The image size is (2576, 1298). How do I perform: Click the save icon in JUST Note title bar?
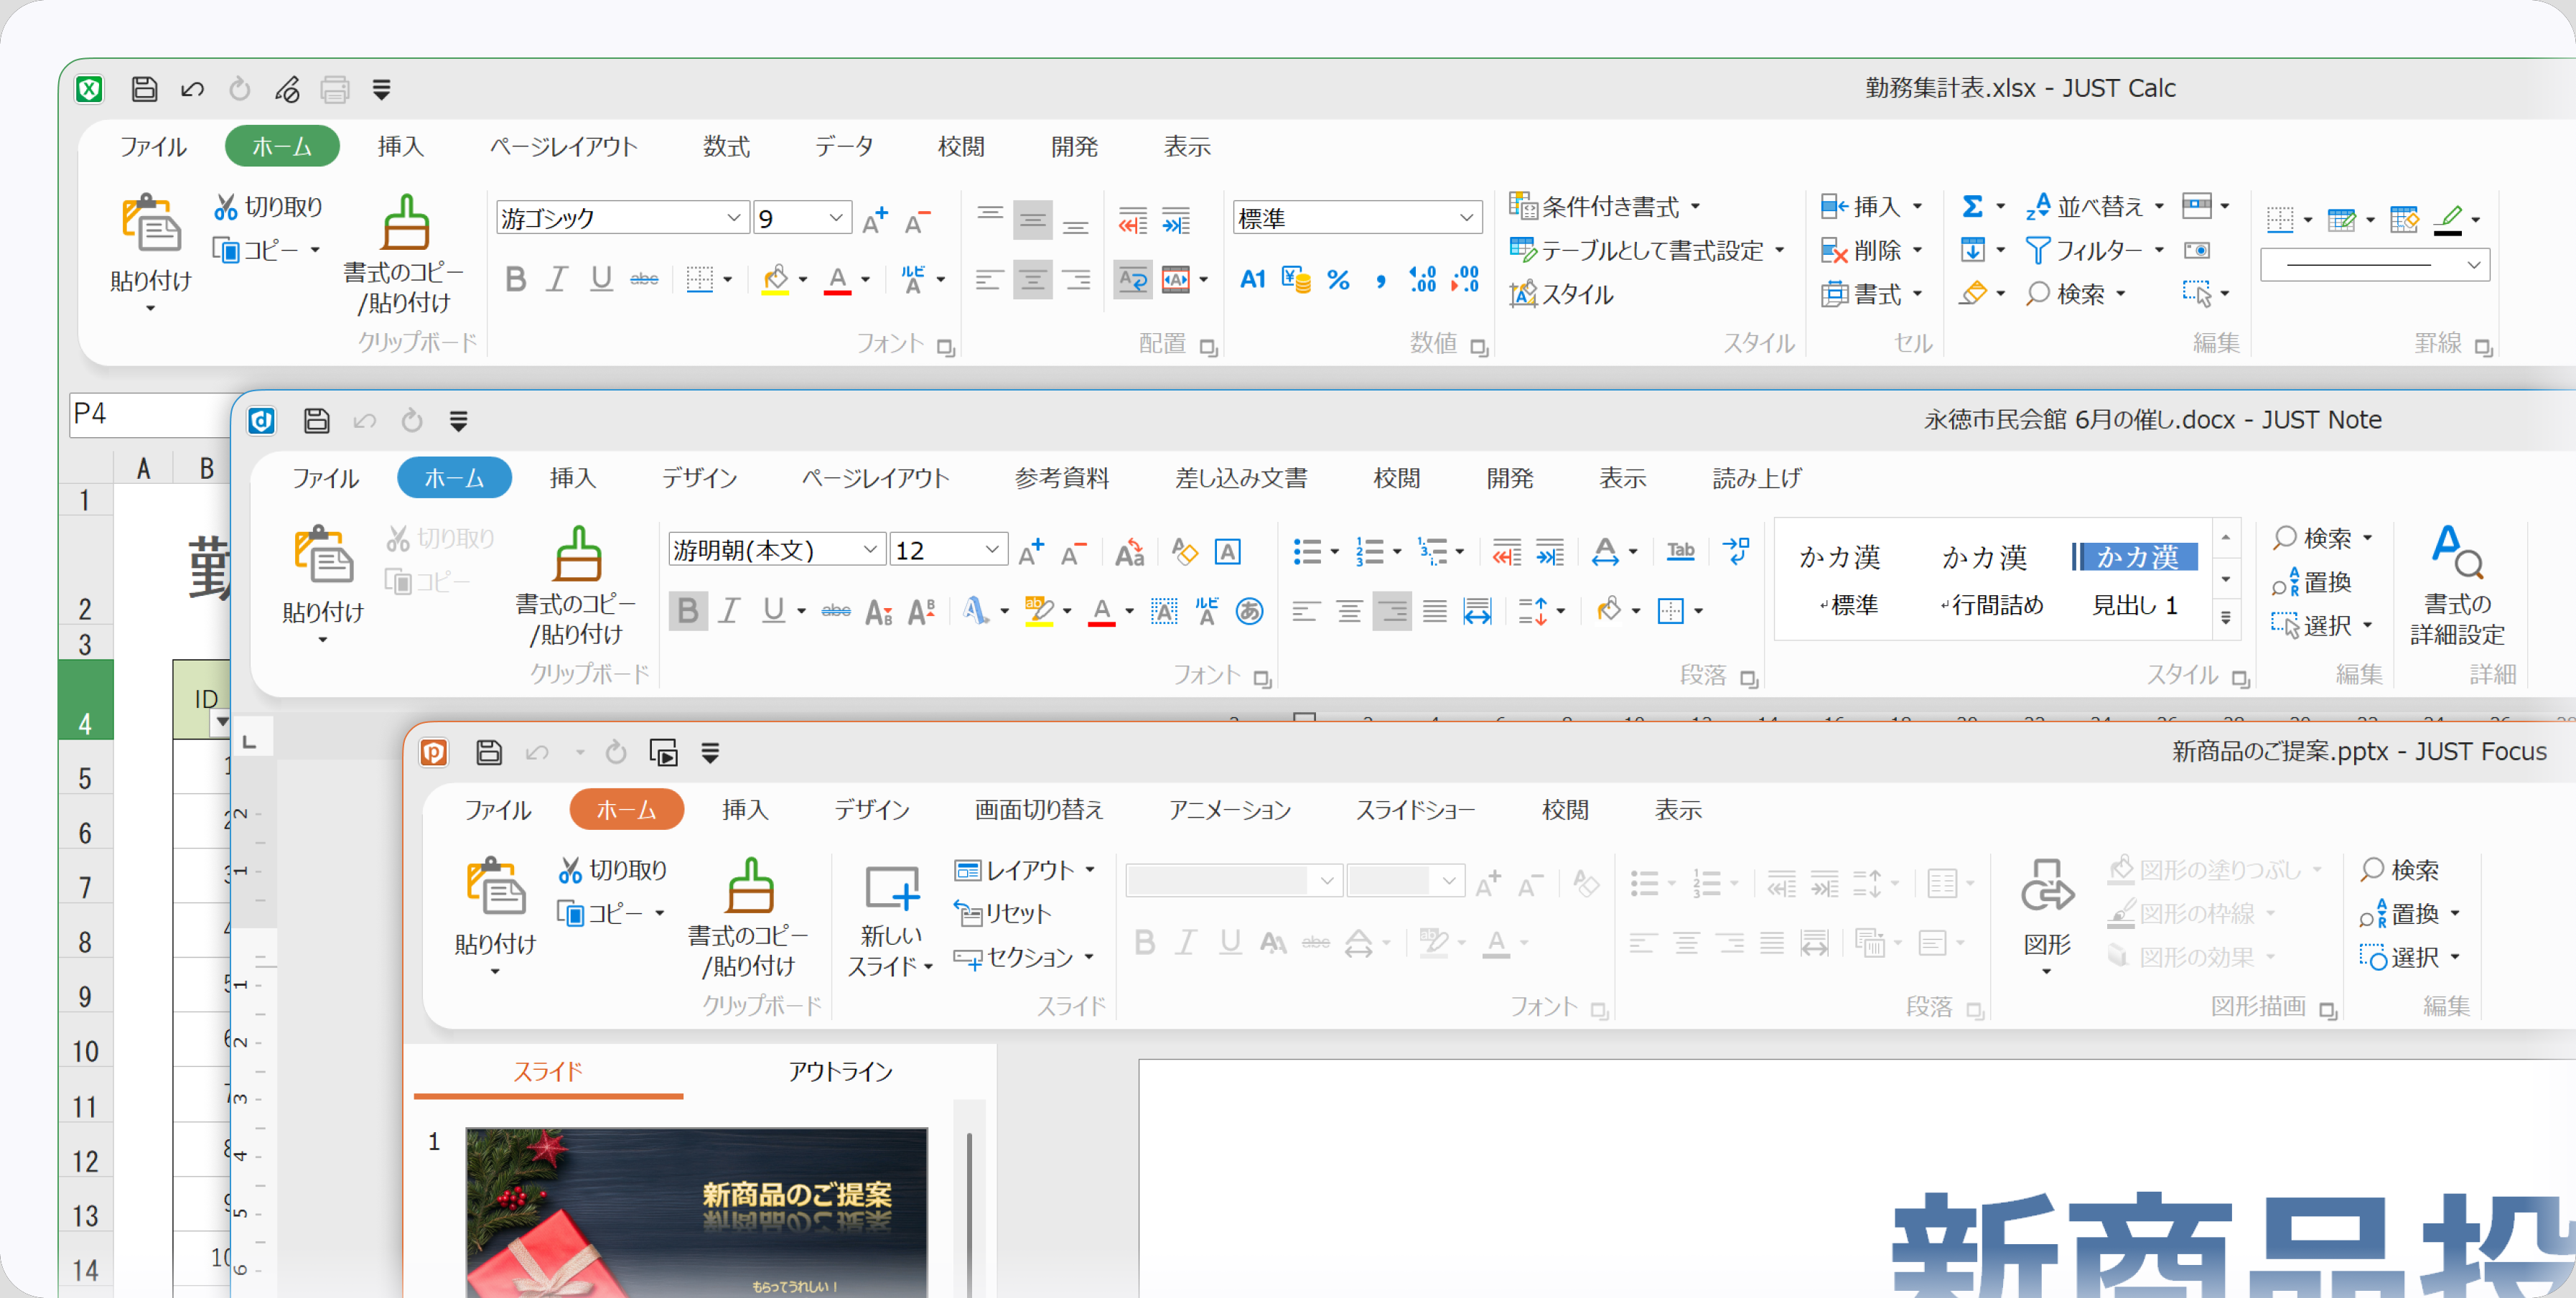[x=316, y=421]
